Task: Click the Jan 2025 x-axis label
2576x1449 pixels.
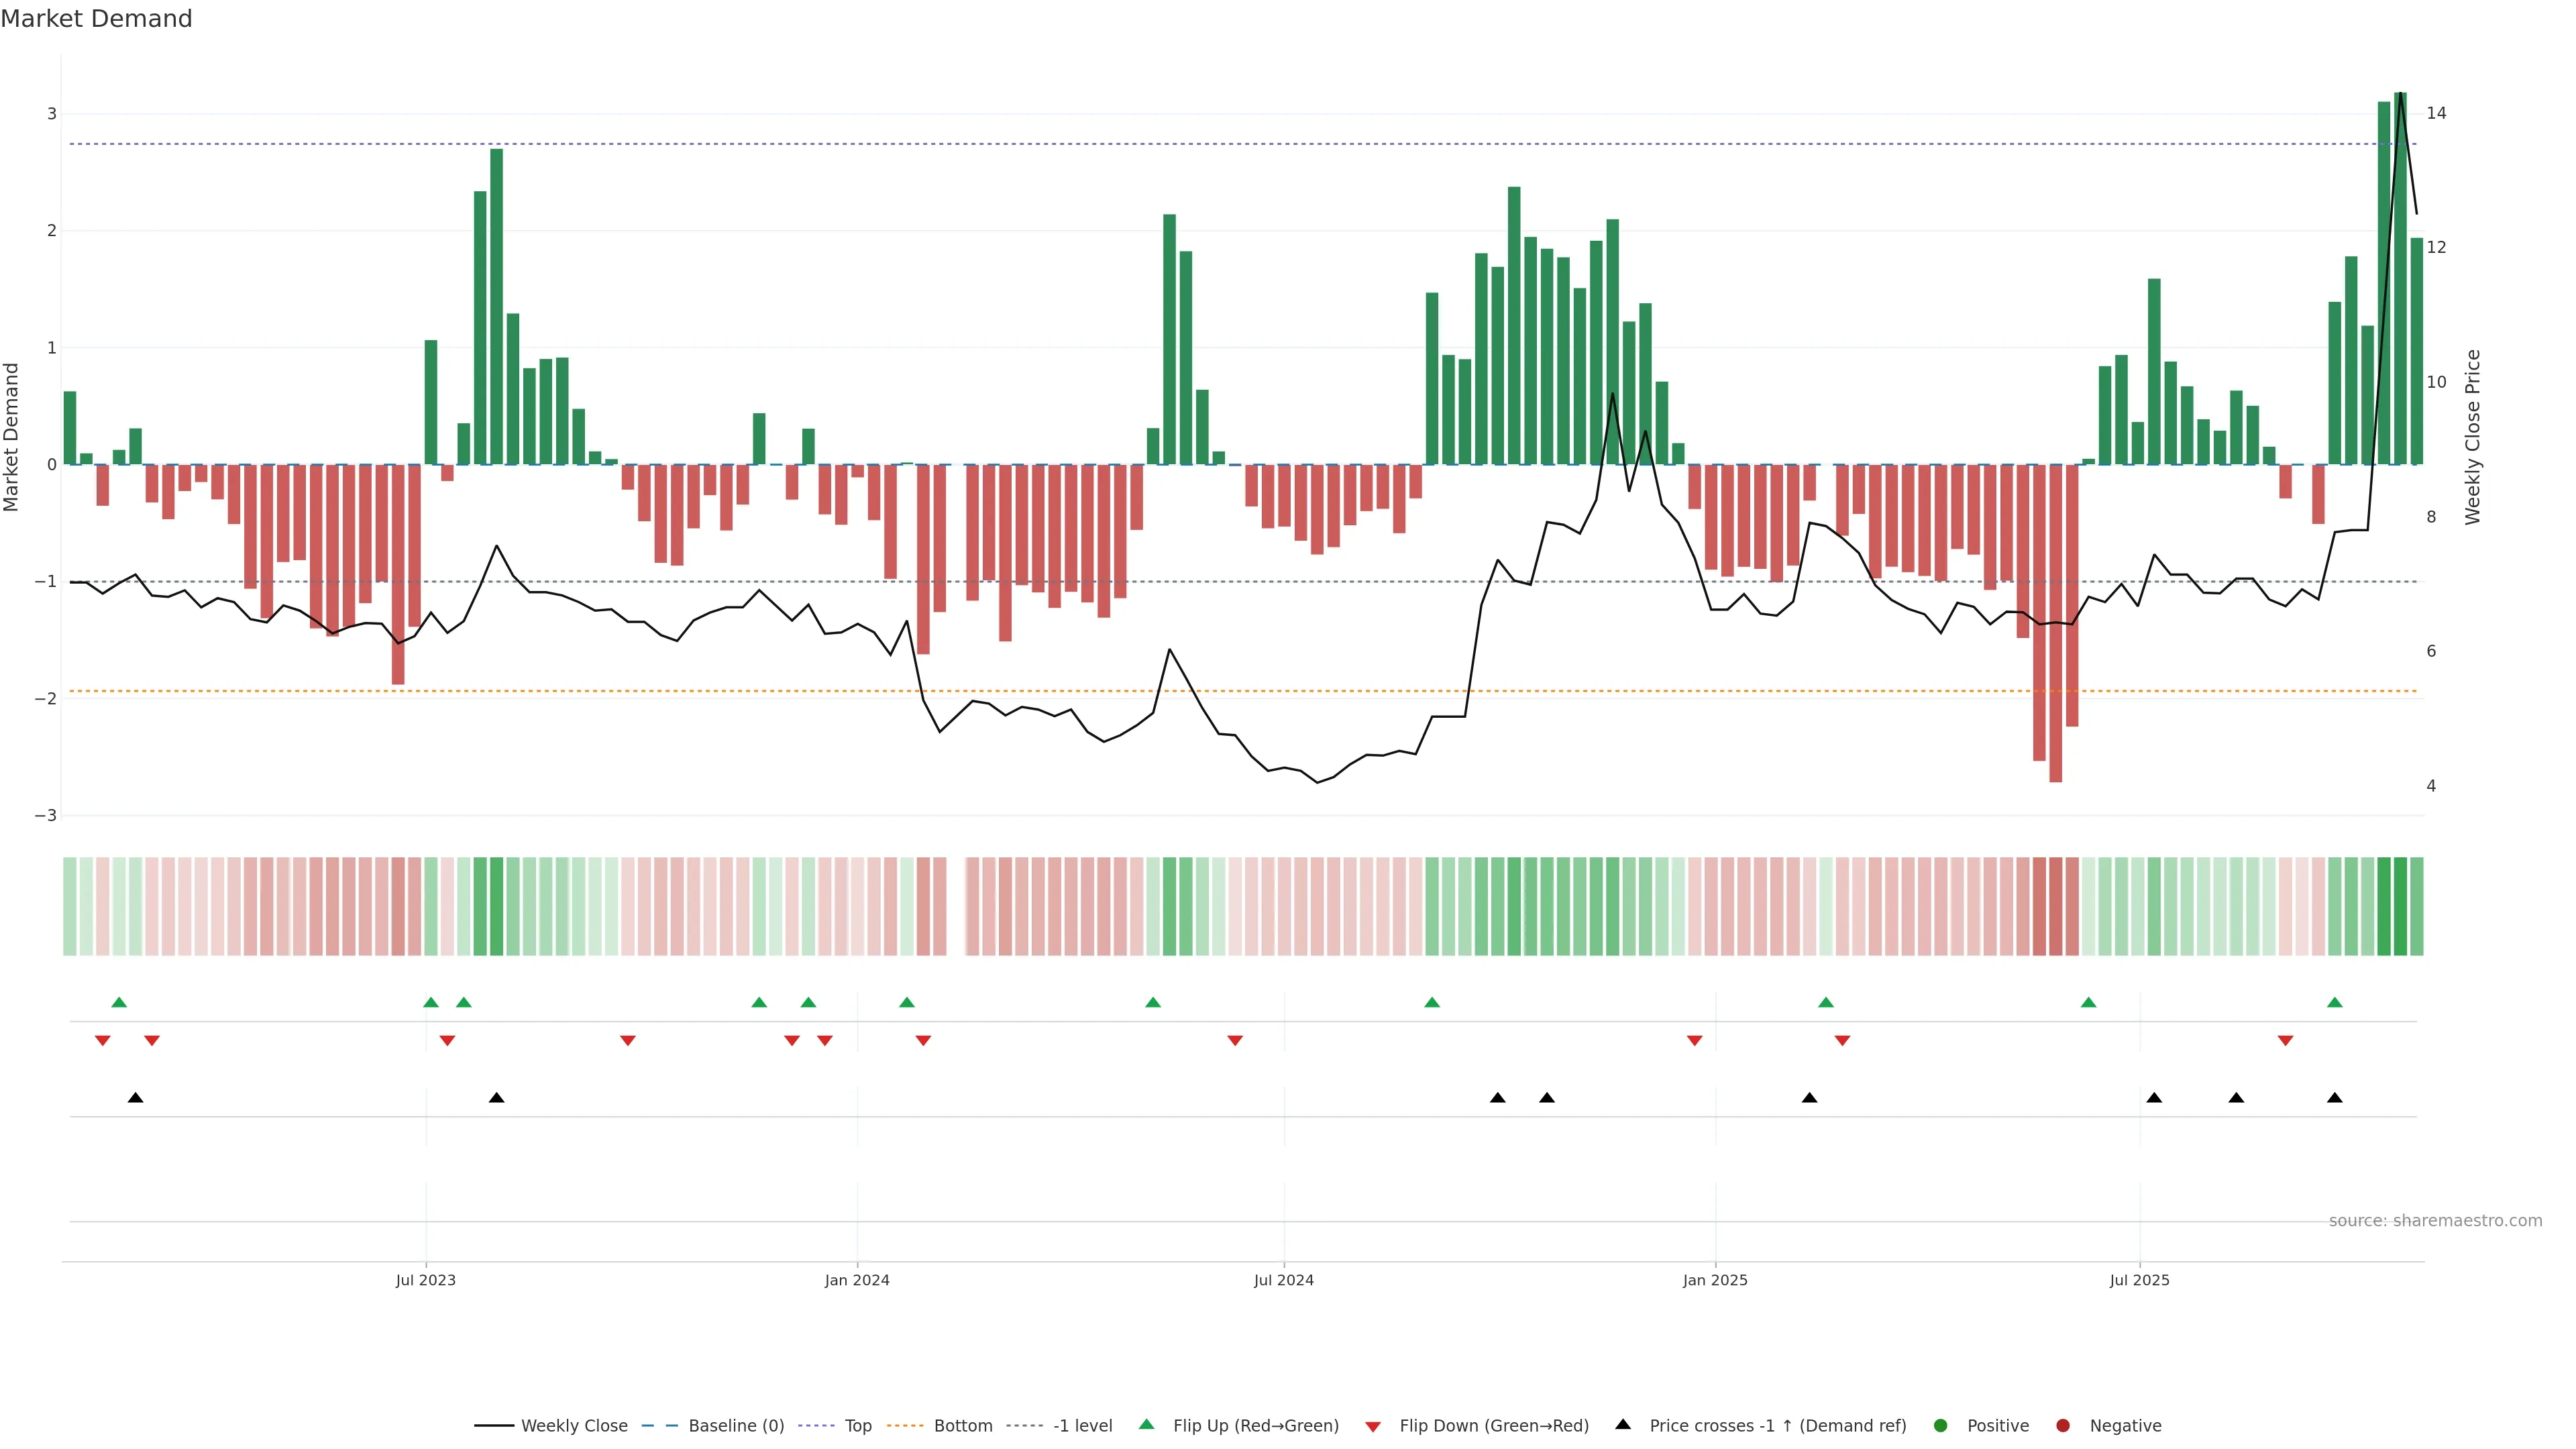Action: pos(1715,1280)
